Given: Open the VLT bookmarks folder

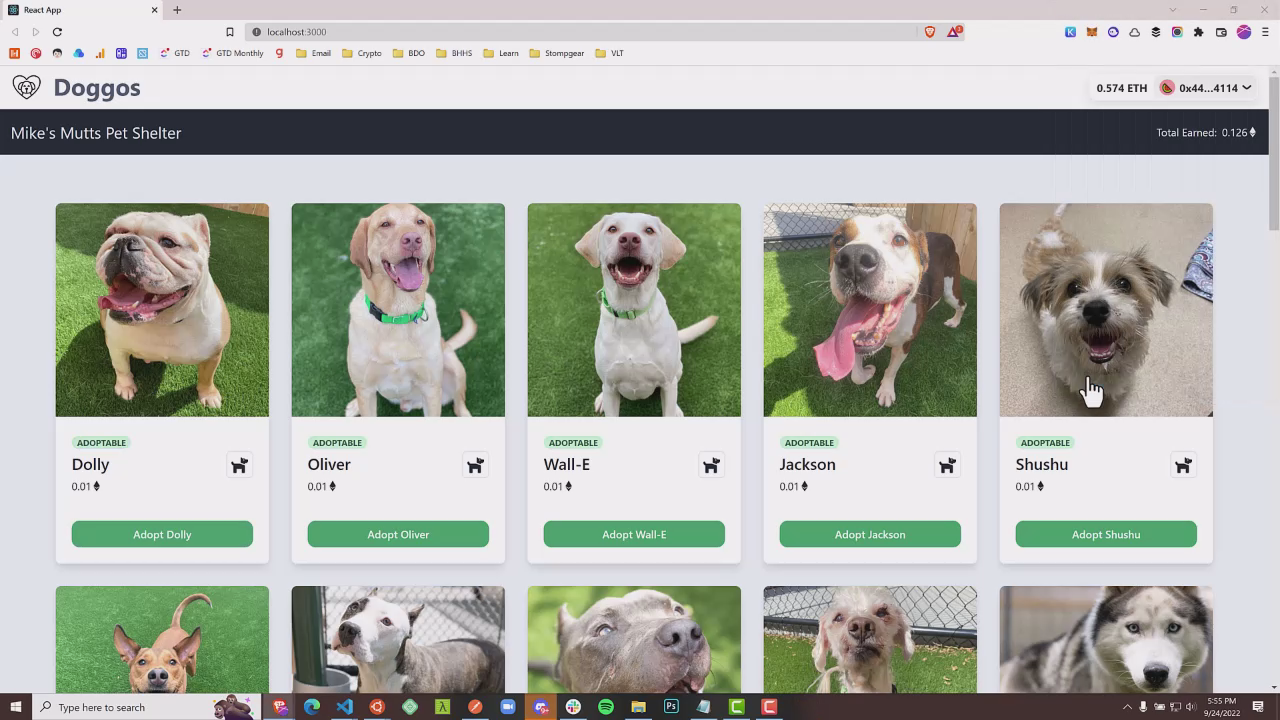Looking at the screenshot, I should pyautogui.click(x=609, y=53).
